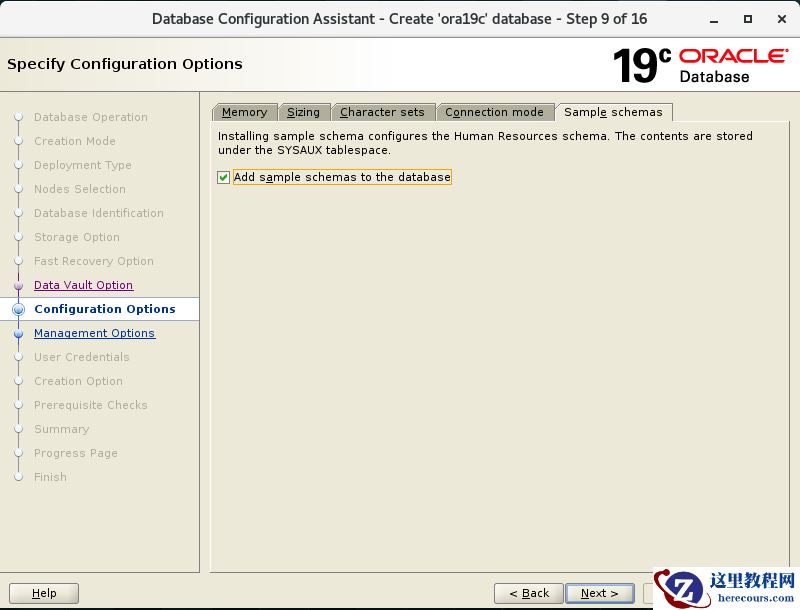Viewport: 800px width, 610px height.
Task: Click the Summary step label
Action: (62, 429)
